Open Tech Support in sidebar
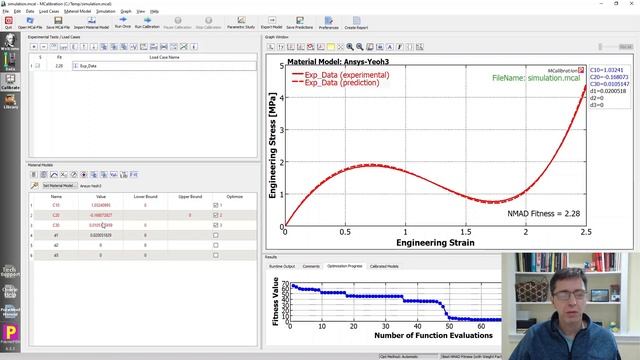640x360 pixels. click(10, 271)
